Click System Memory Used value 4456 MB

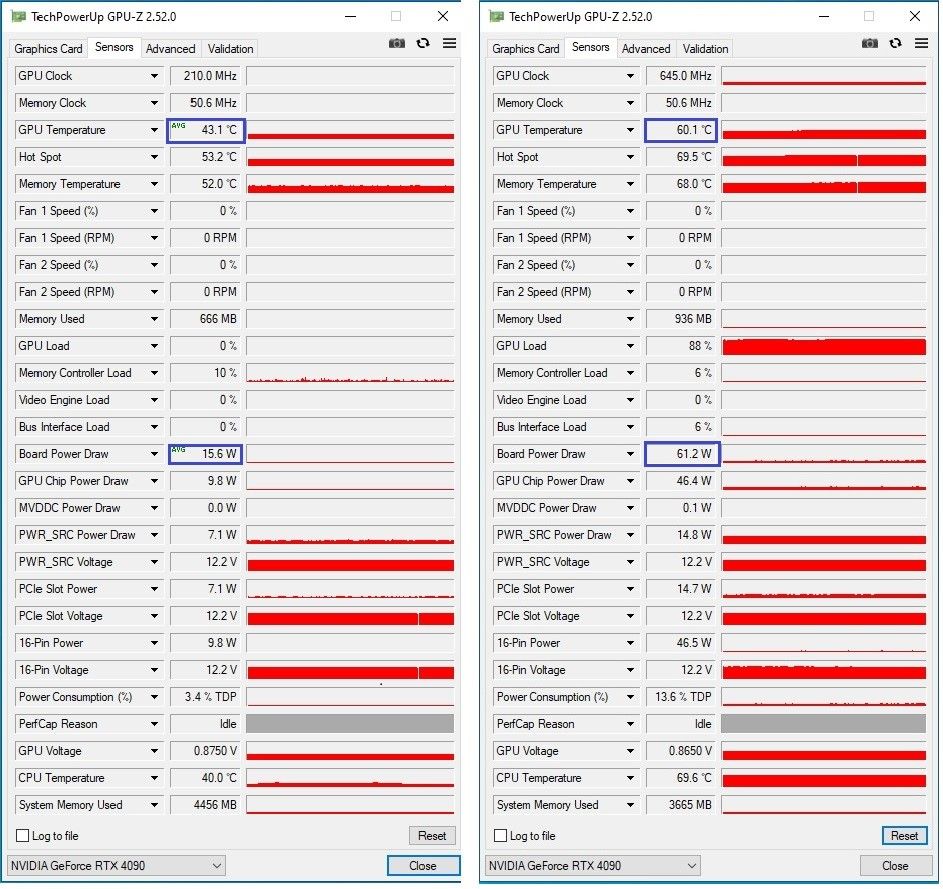coord(206,805)
